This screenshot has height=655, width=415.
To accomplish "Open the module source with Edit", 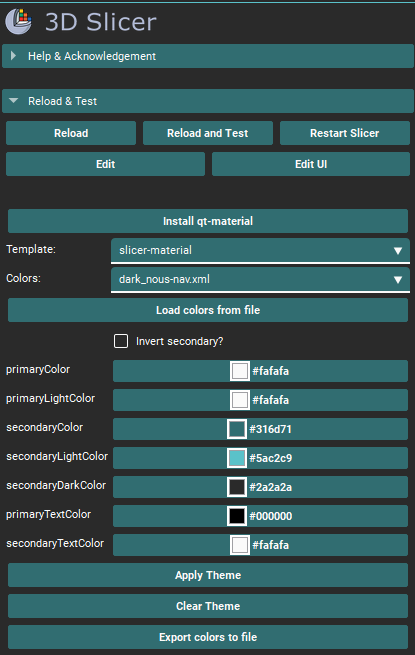I will click(x=105, y=164).
